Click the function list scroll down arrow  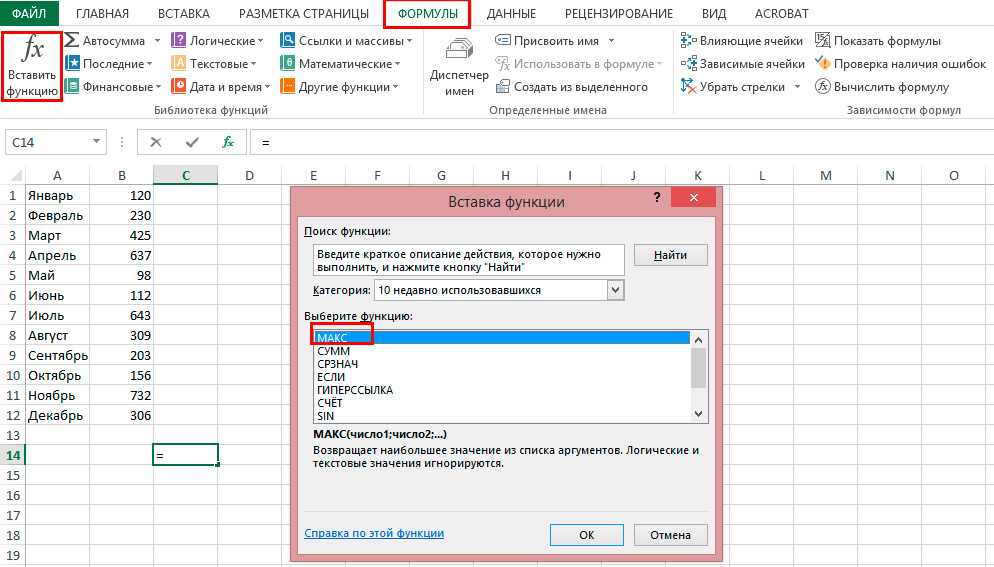click(699, 413)
